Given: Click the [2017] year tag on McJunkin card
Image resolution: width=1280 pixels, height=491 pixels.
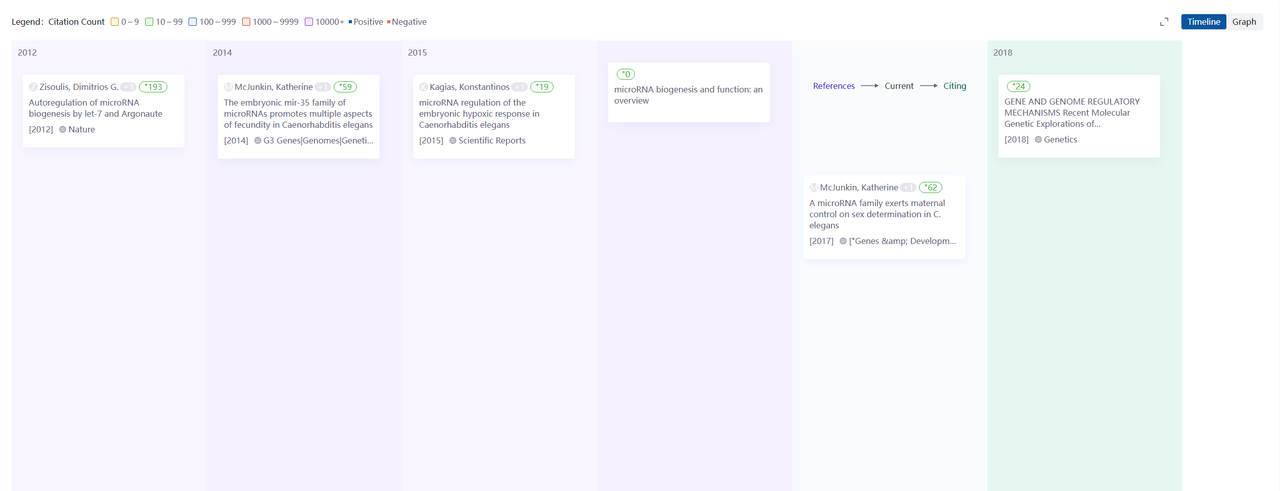Looking at the screenshot, I should click(822, 241).
